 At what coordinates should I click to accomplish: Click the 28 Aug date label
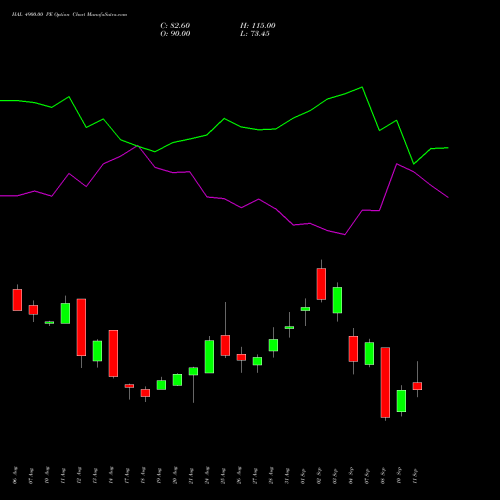click(x=271, y=475)
